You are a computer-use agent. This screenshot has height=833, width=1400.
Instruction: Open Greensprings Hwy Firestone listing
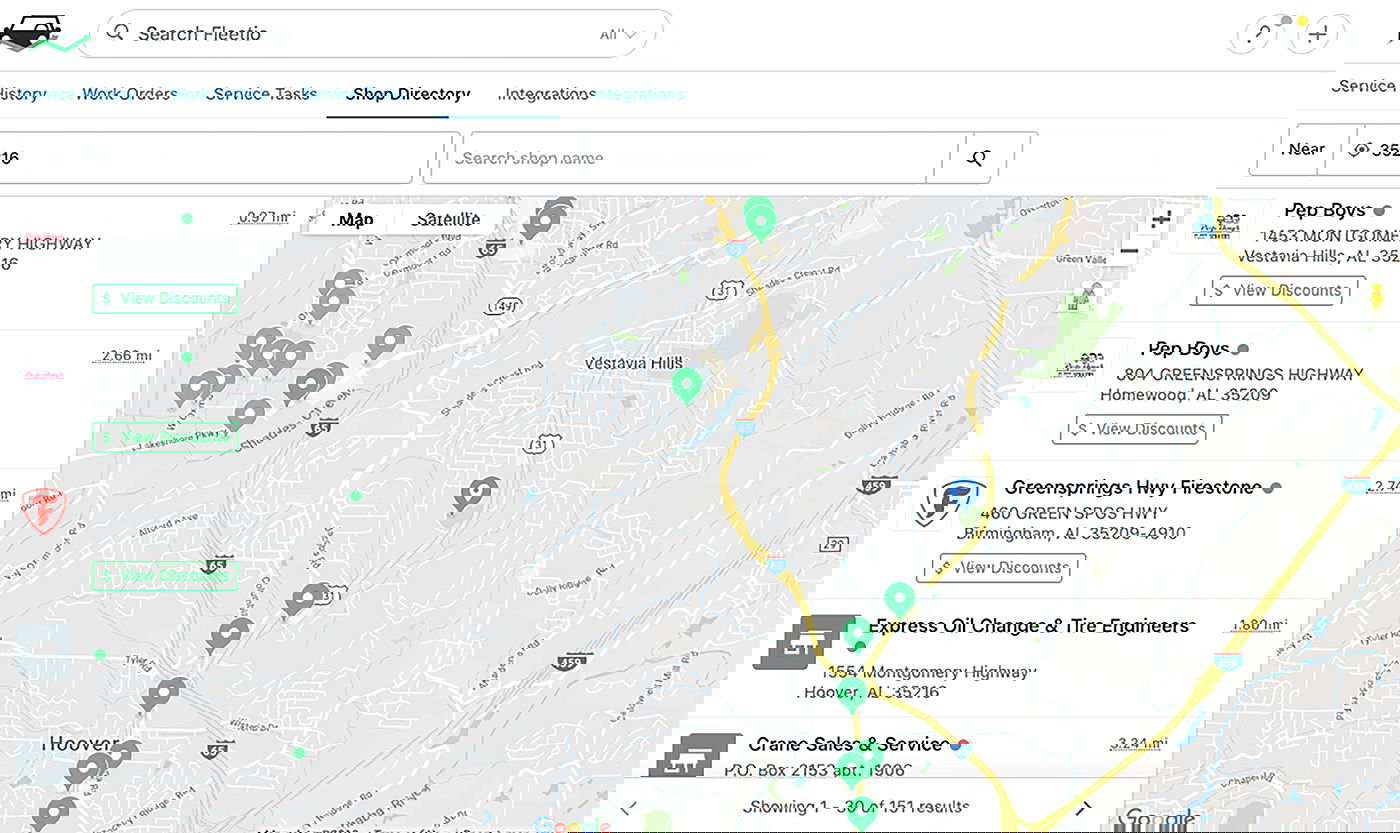[1133, 487]
